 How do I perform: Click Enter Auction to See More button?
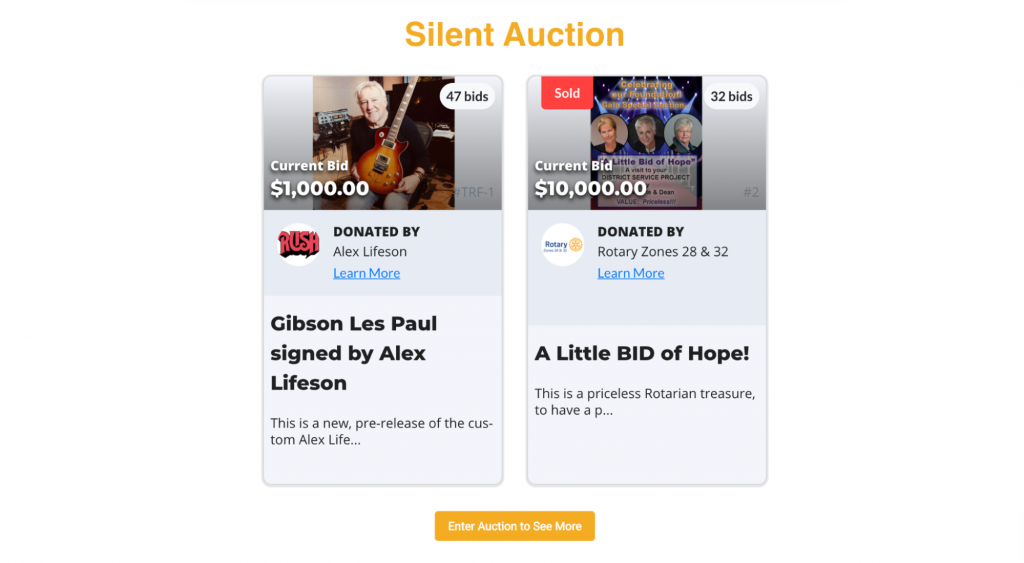pyautogui.click(x=515, y=526)
